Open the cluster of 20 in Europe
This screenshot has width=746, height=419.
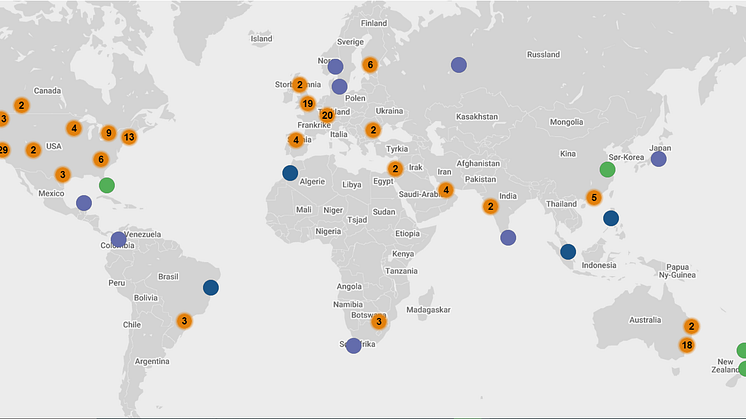tap(327, 115)
